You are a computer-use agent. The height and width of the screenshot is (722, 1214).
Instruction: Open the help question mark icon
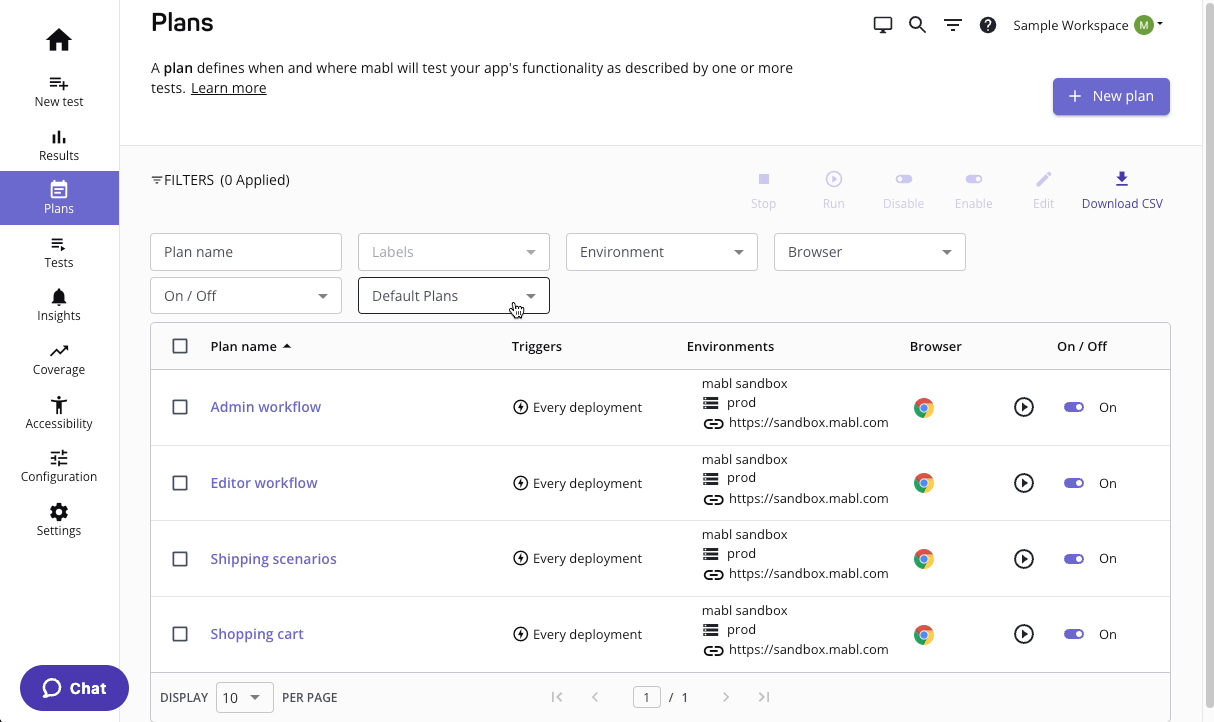click(x=988, y=25)
